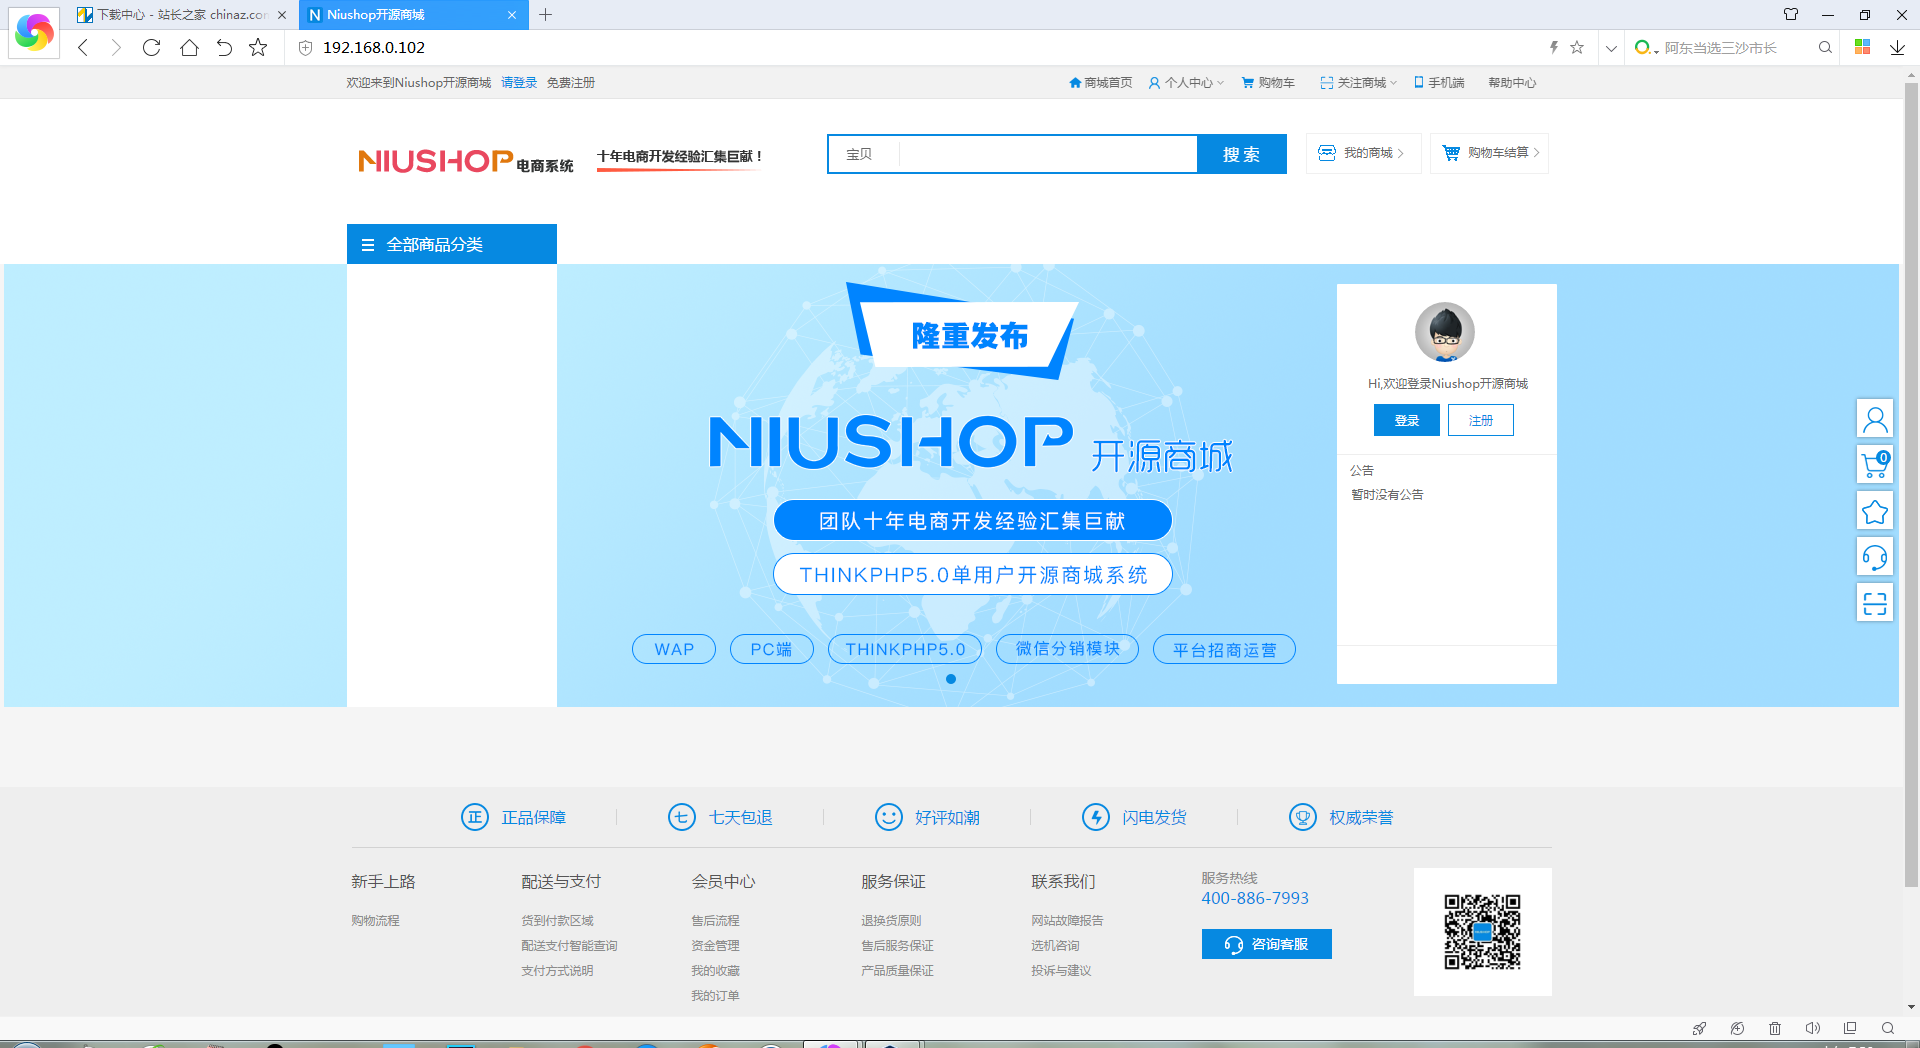Reload the page with refresh icon
The height and width of the screenshot is (1048, 1920).
pos(151,47)
